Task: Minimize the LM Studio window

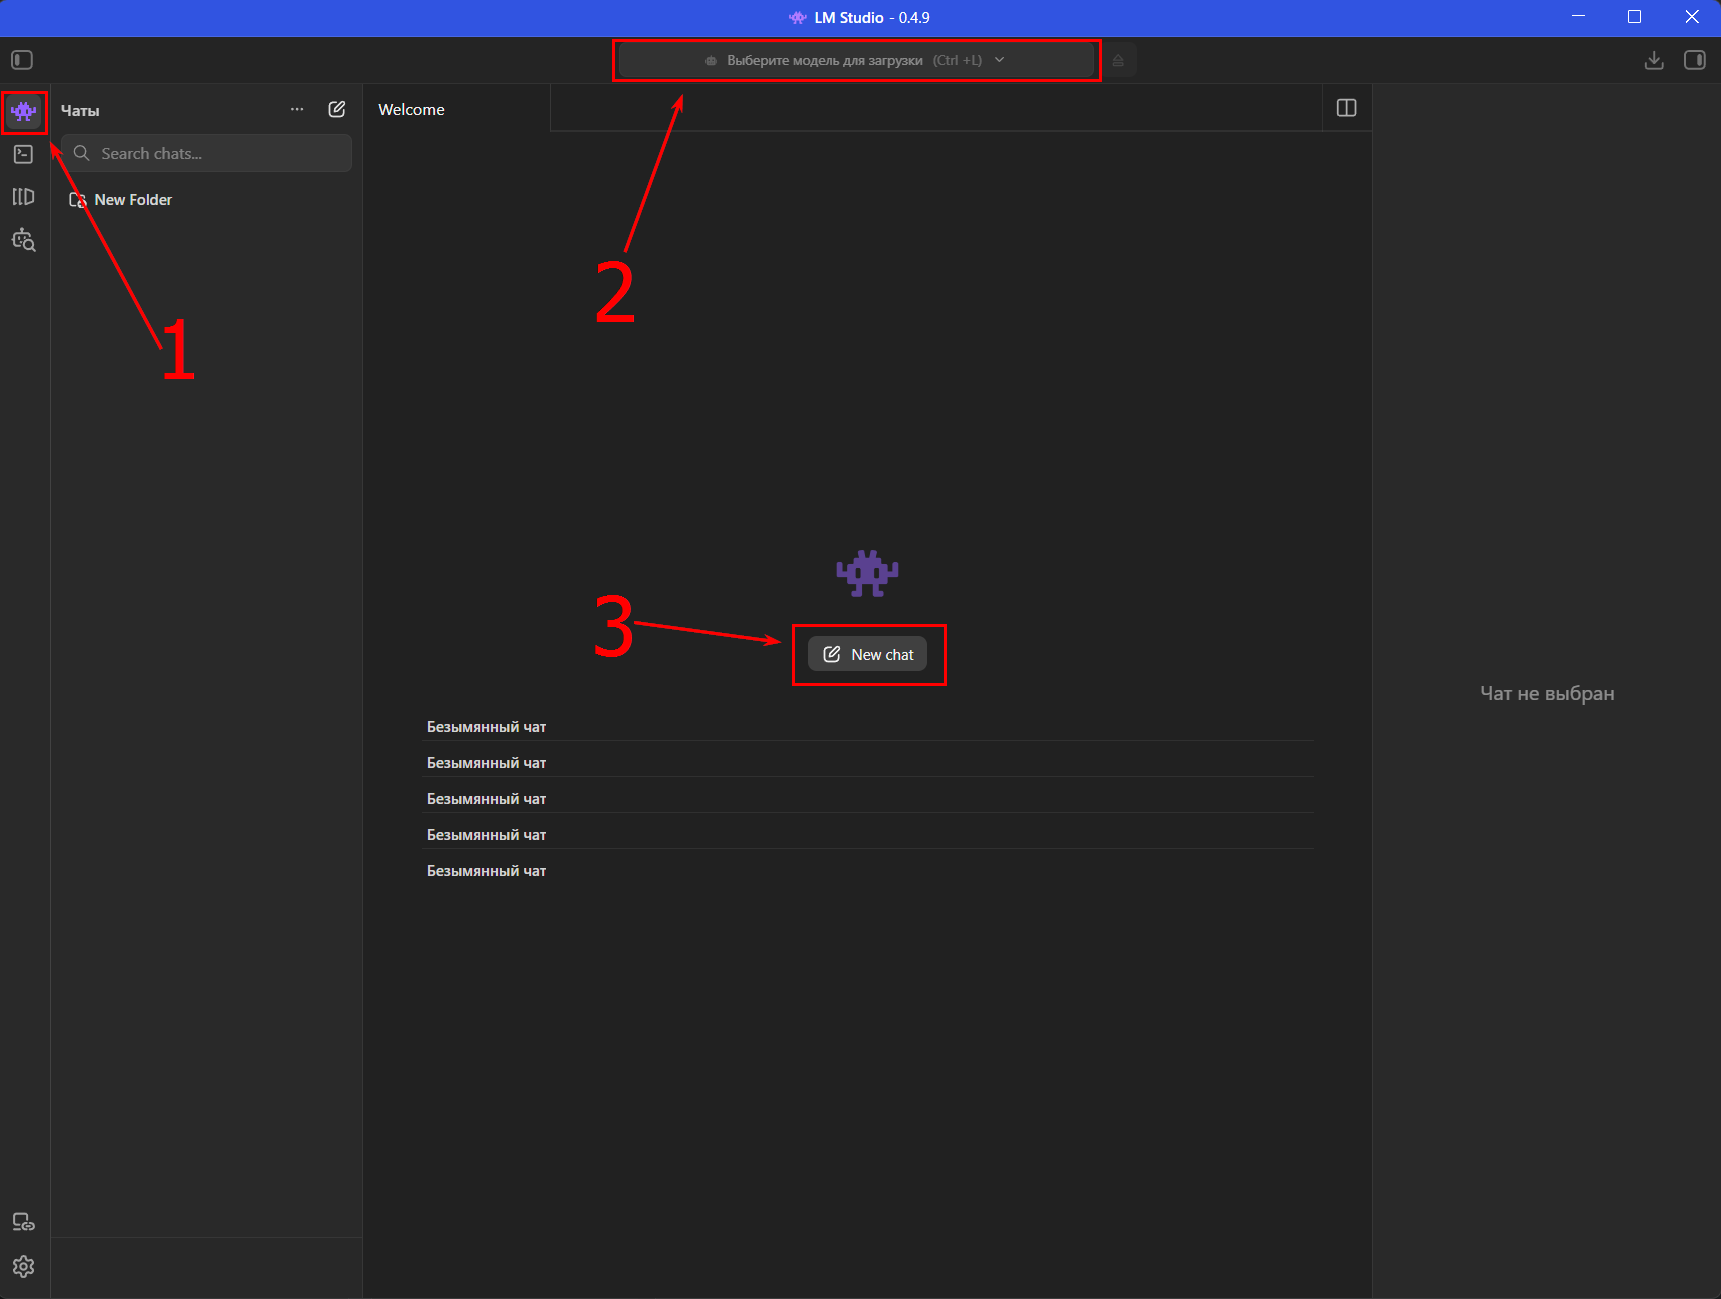Action: point(1579,17)
